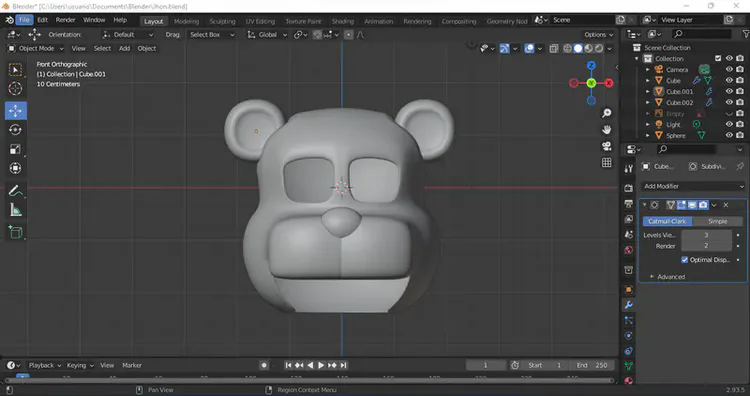Viewport: 750px width, 396px height.
Task: Open the Modifier properties wrench tab
Action: (629, 305)
